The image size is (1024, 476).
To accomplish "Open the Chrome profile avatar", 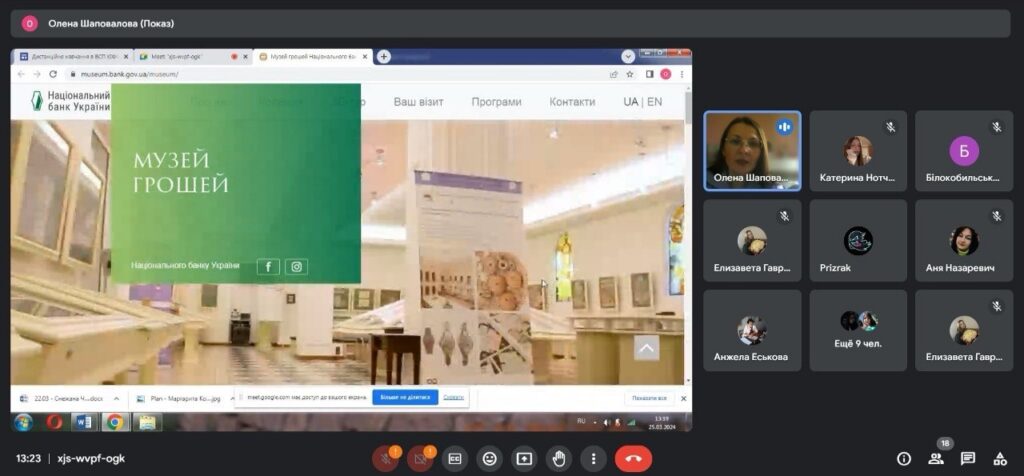I will (x=665, y=74).
